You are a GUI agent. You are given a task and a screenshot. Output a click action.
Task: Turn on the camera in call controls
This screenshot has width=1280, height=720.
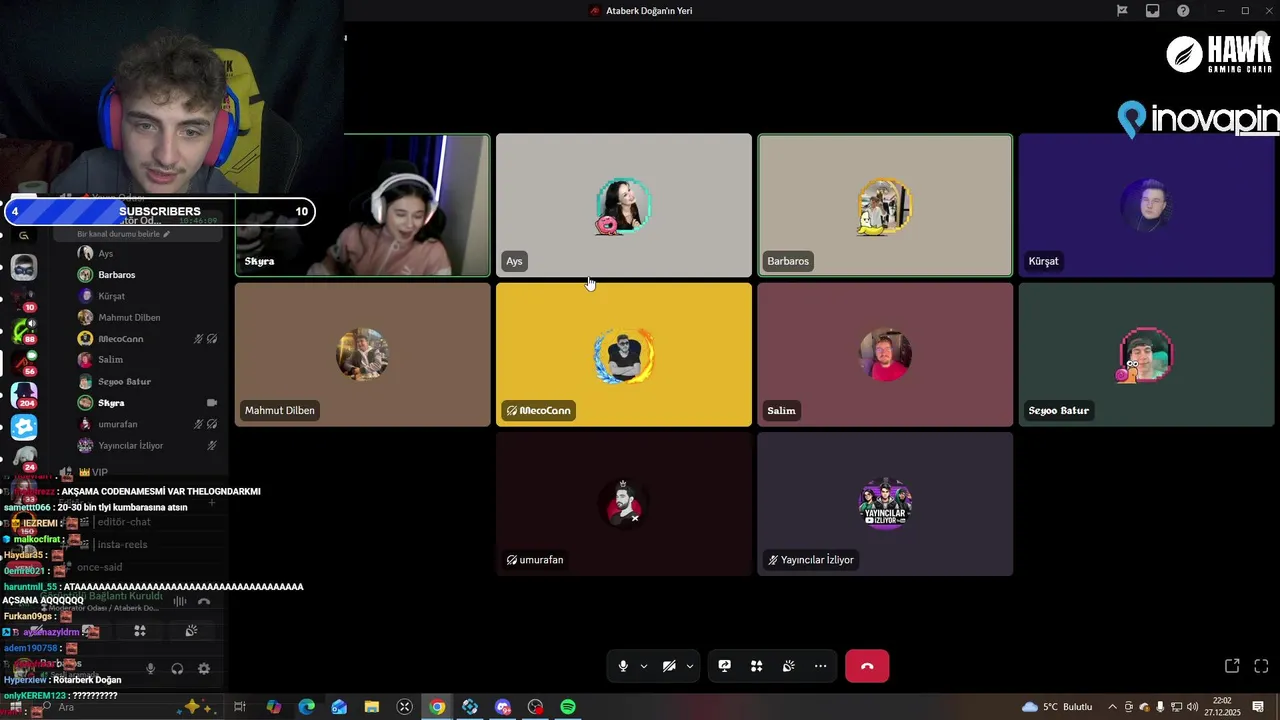669,666
